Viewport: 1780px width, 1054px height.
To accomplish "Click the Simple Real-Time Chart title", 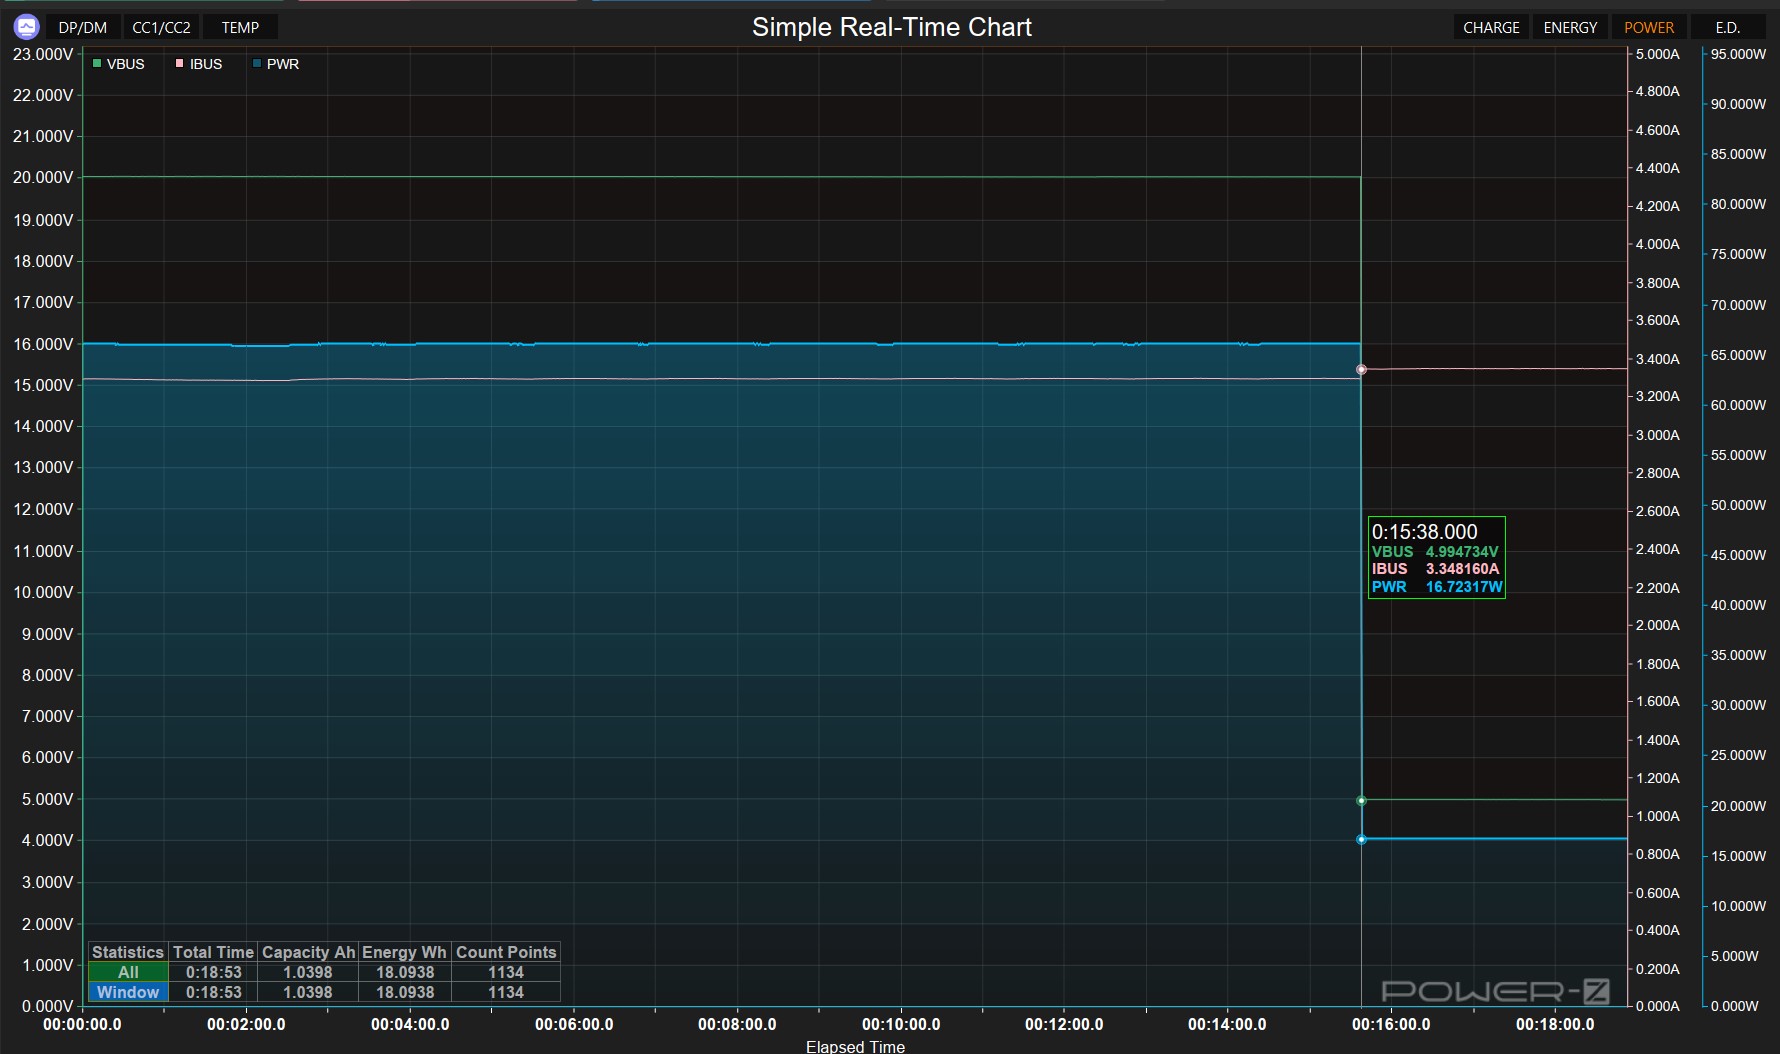I will [x=891, y=27].
